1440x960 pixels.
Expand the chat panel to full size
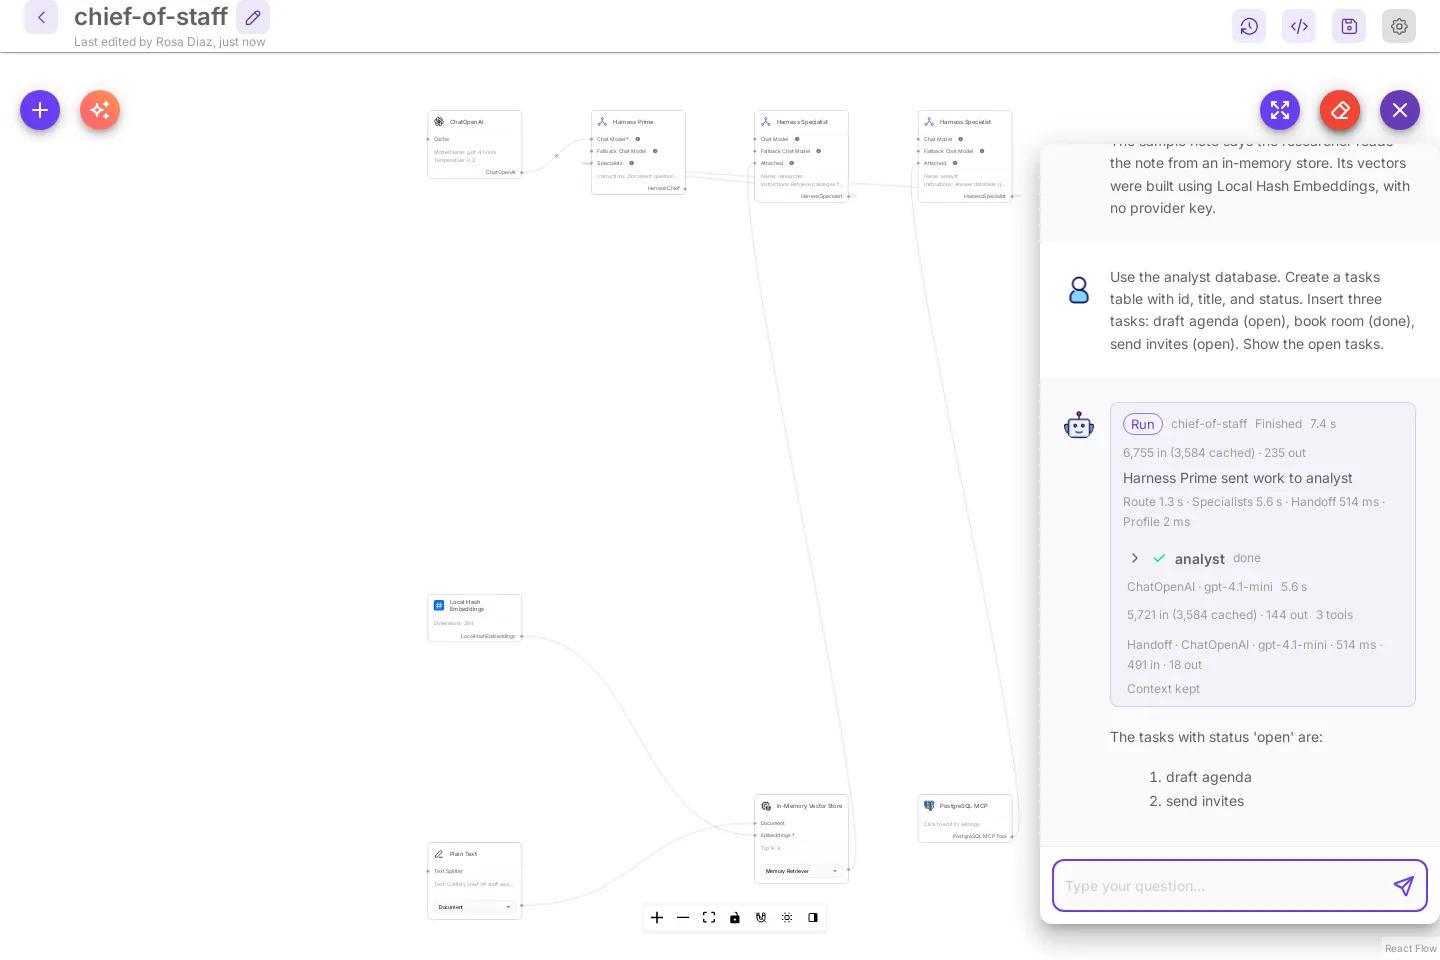click(1280, 110)
